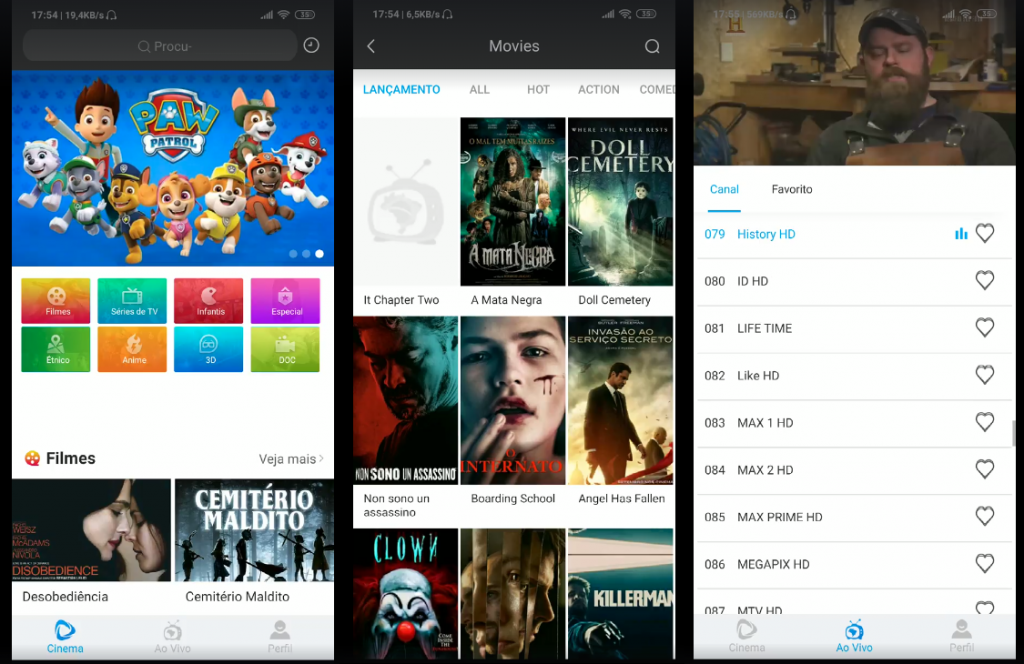Open the It Chapter Two placeholder poster
The image size is (1024, 664).
coord(406,202)
